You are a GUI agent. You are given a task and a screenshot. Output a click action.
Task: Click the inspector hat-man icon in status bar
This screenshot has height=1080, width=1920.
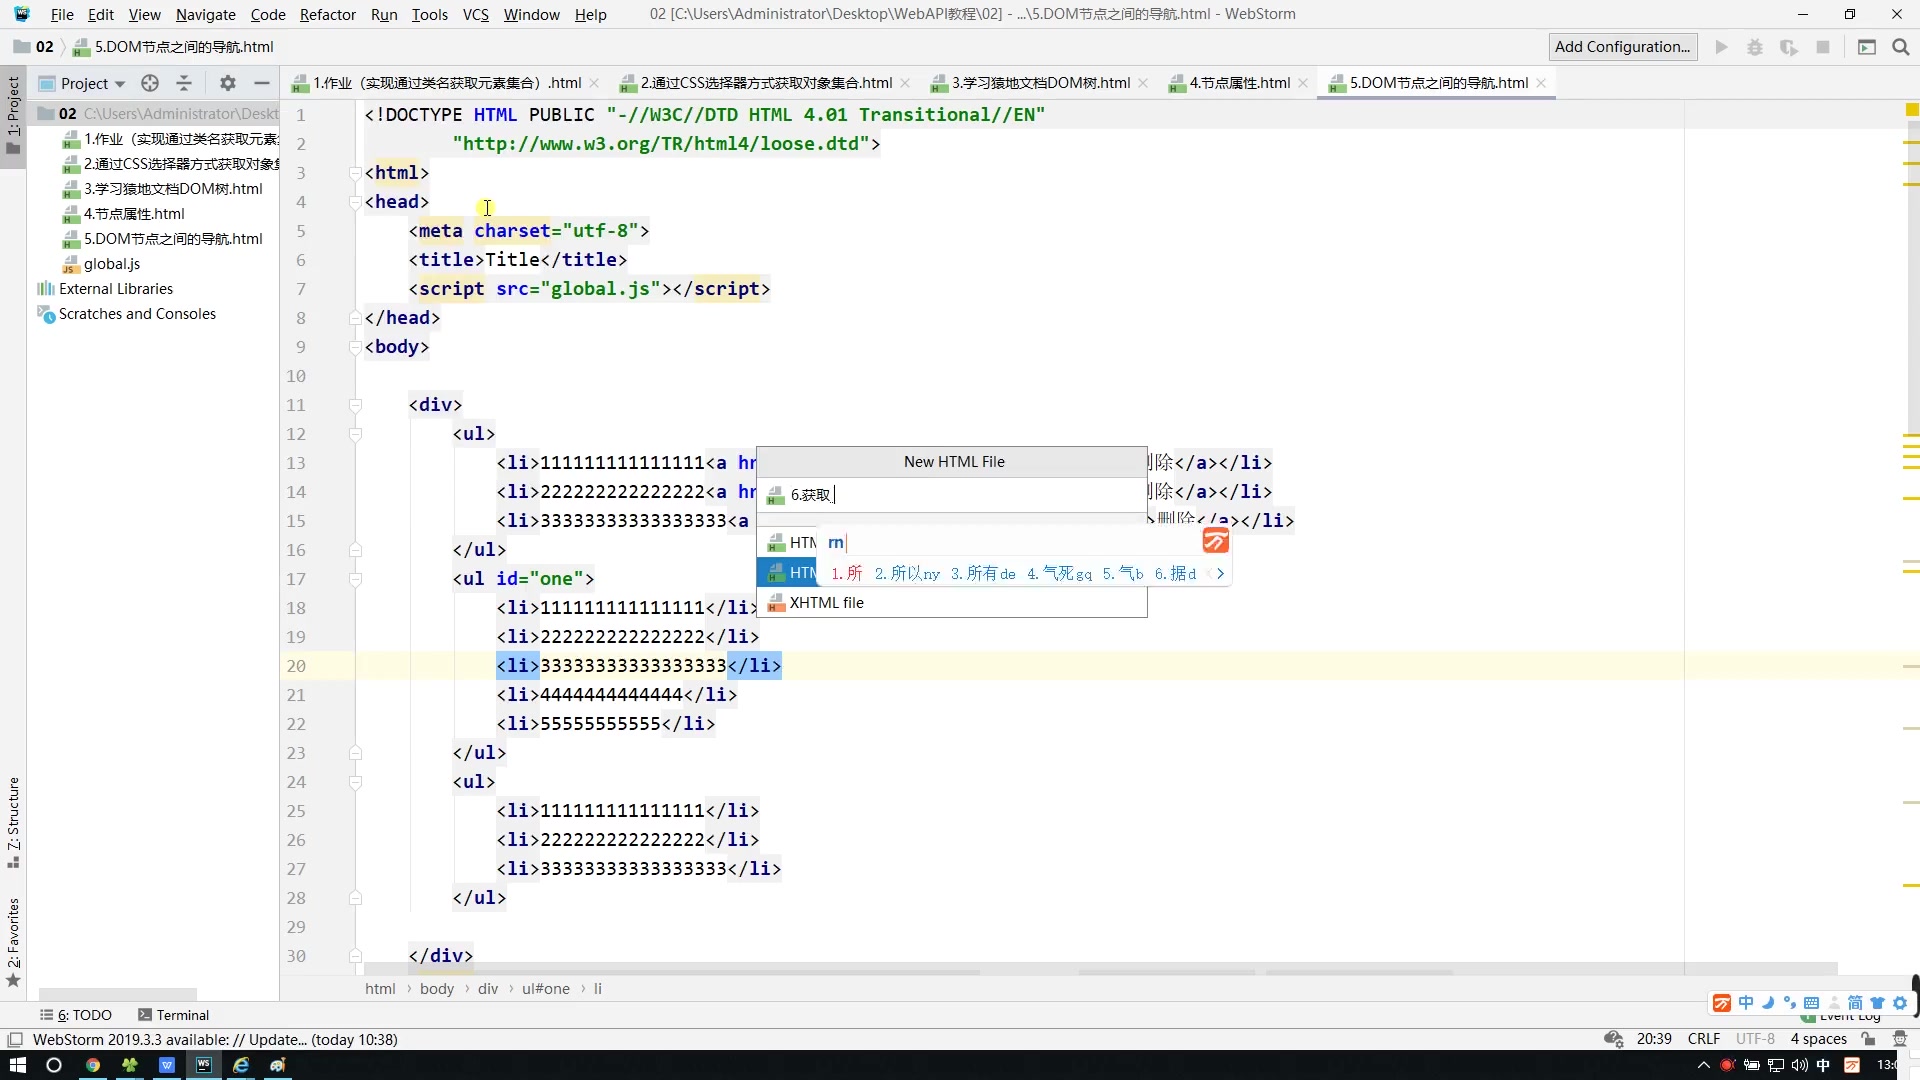(x=1900, y=1039)
